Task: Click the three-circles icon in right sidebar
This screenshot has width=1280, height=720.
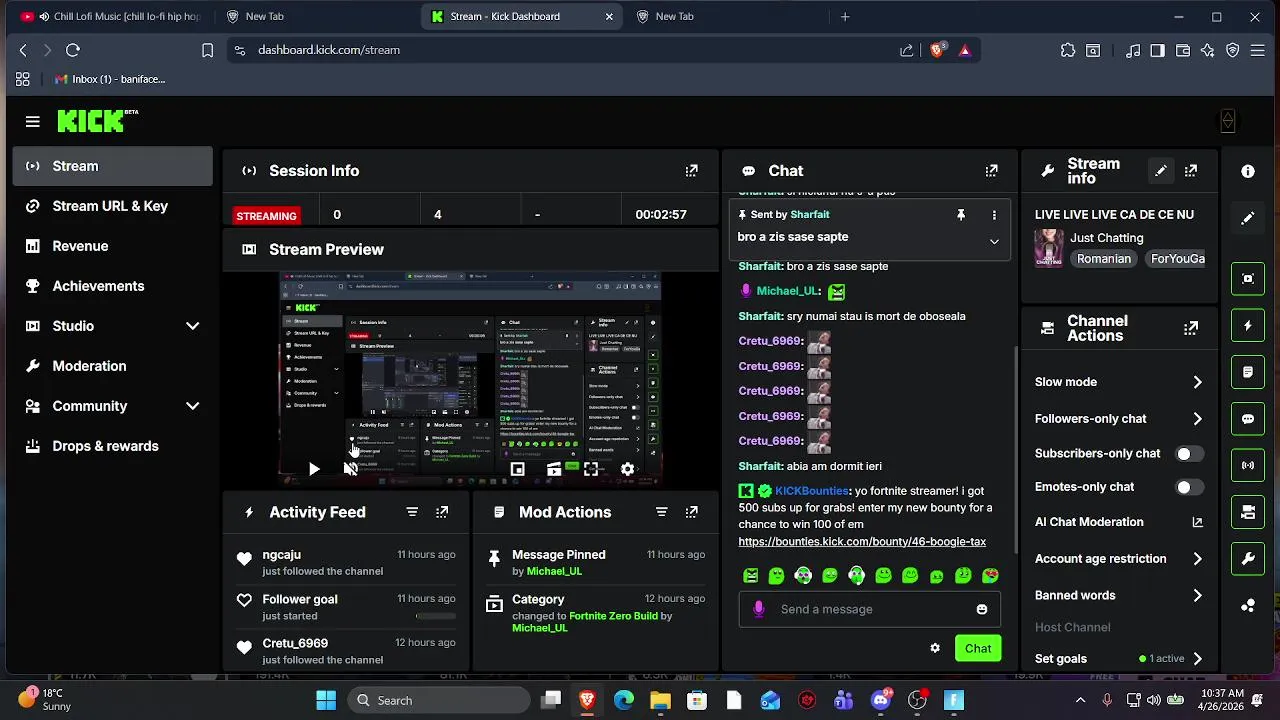Action: 1248,605
